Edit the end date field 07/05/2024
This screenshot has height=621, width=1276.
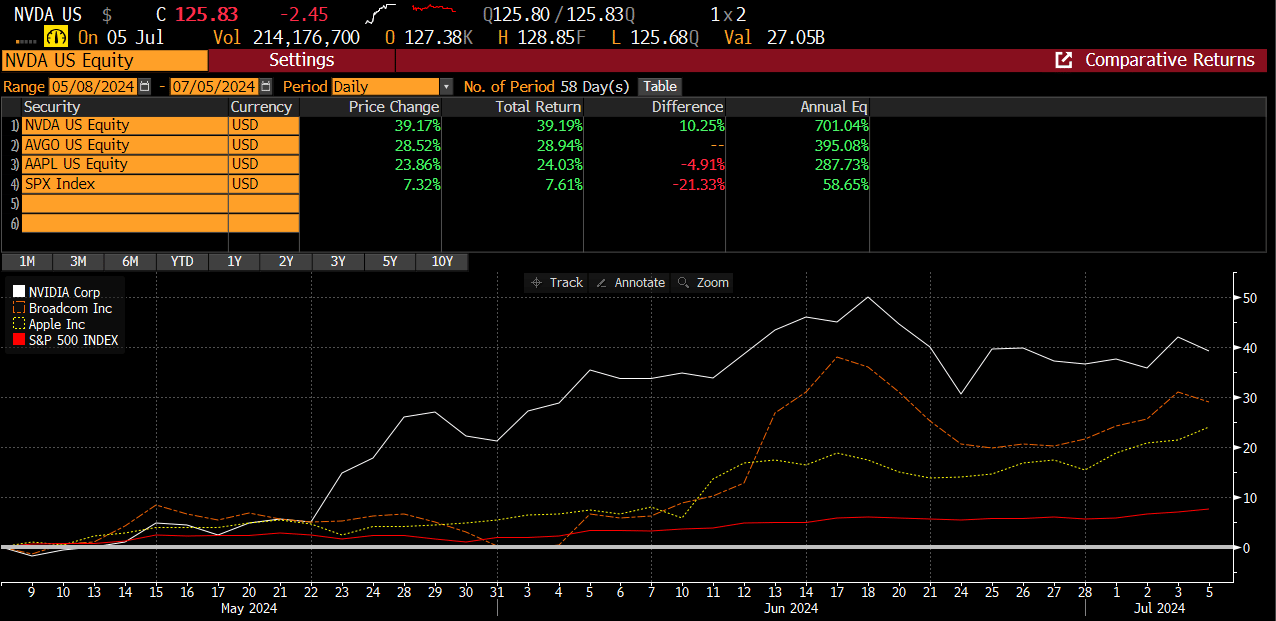[x=214, y=87]
